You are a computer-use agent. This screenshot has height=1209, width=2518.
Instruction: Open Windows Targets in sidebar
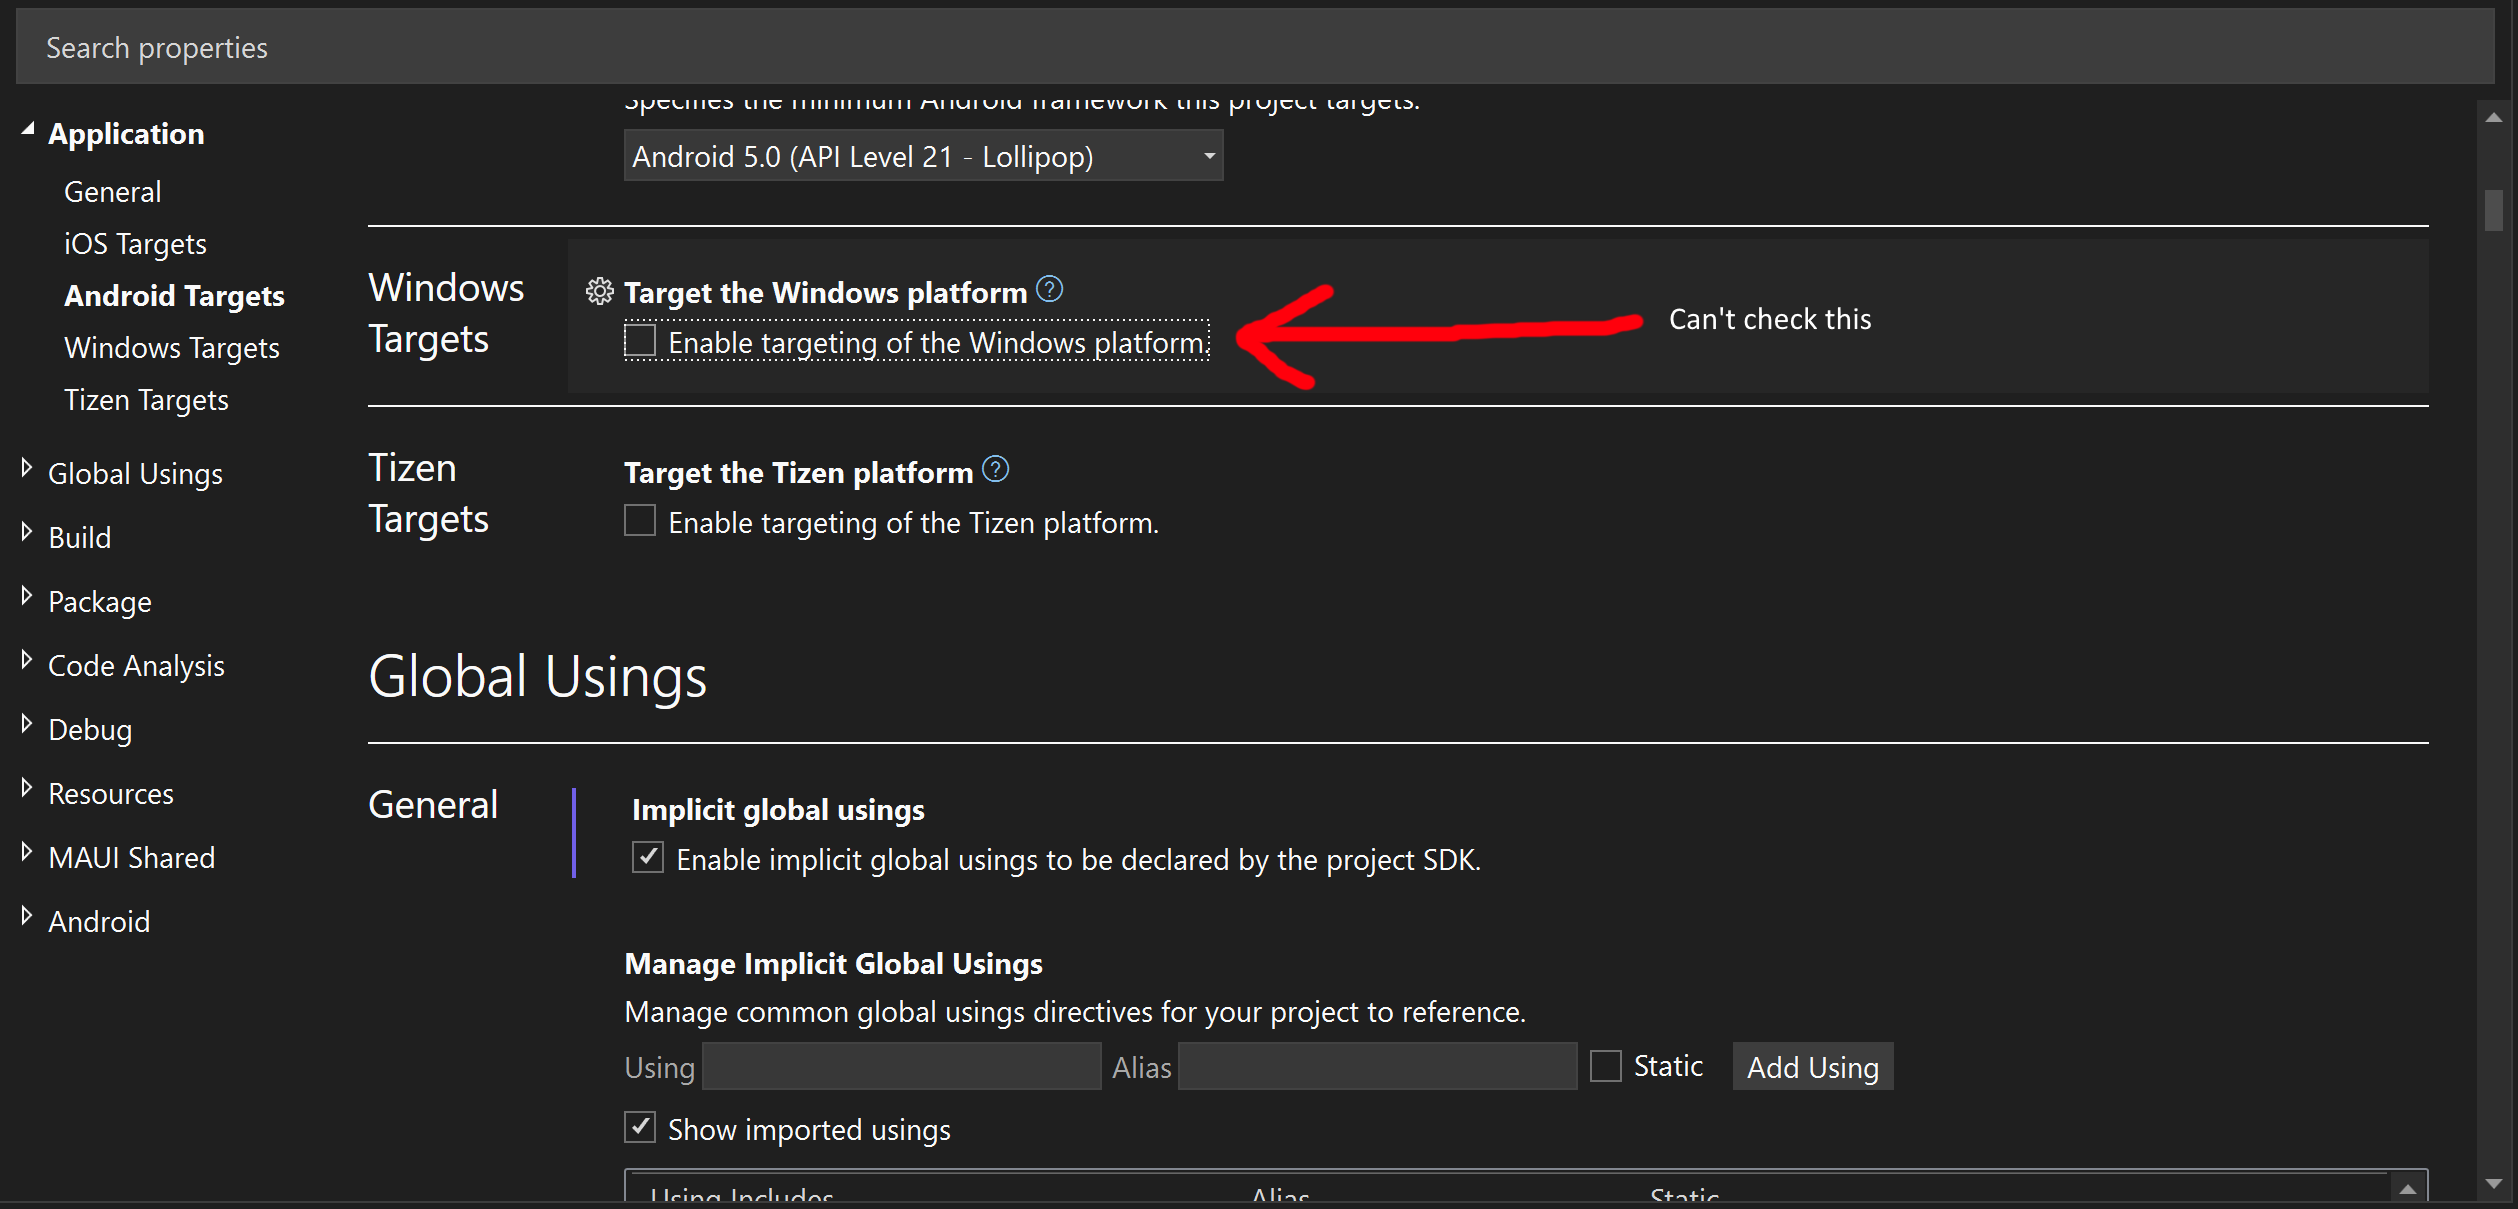(x=172, y=348)
